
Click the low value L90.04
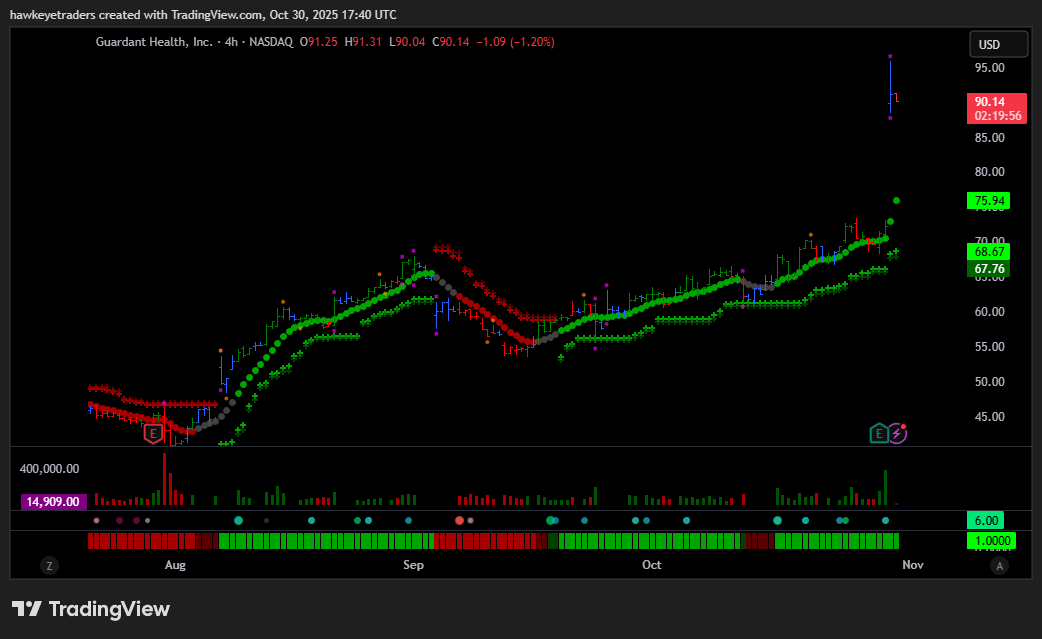point(407,42)
